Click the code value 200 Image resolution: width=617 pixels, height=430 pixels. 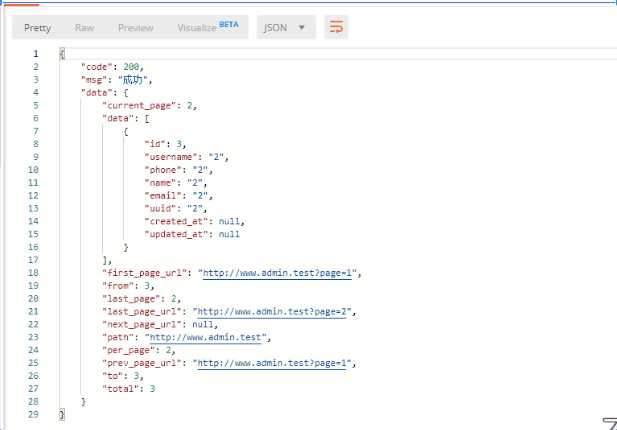coord(131,67)
